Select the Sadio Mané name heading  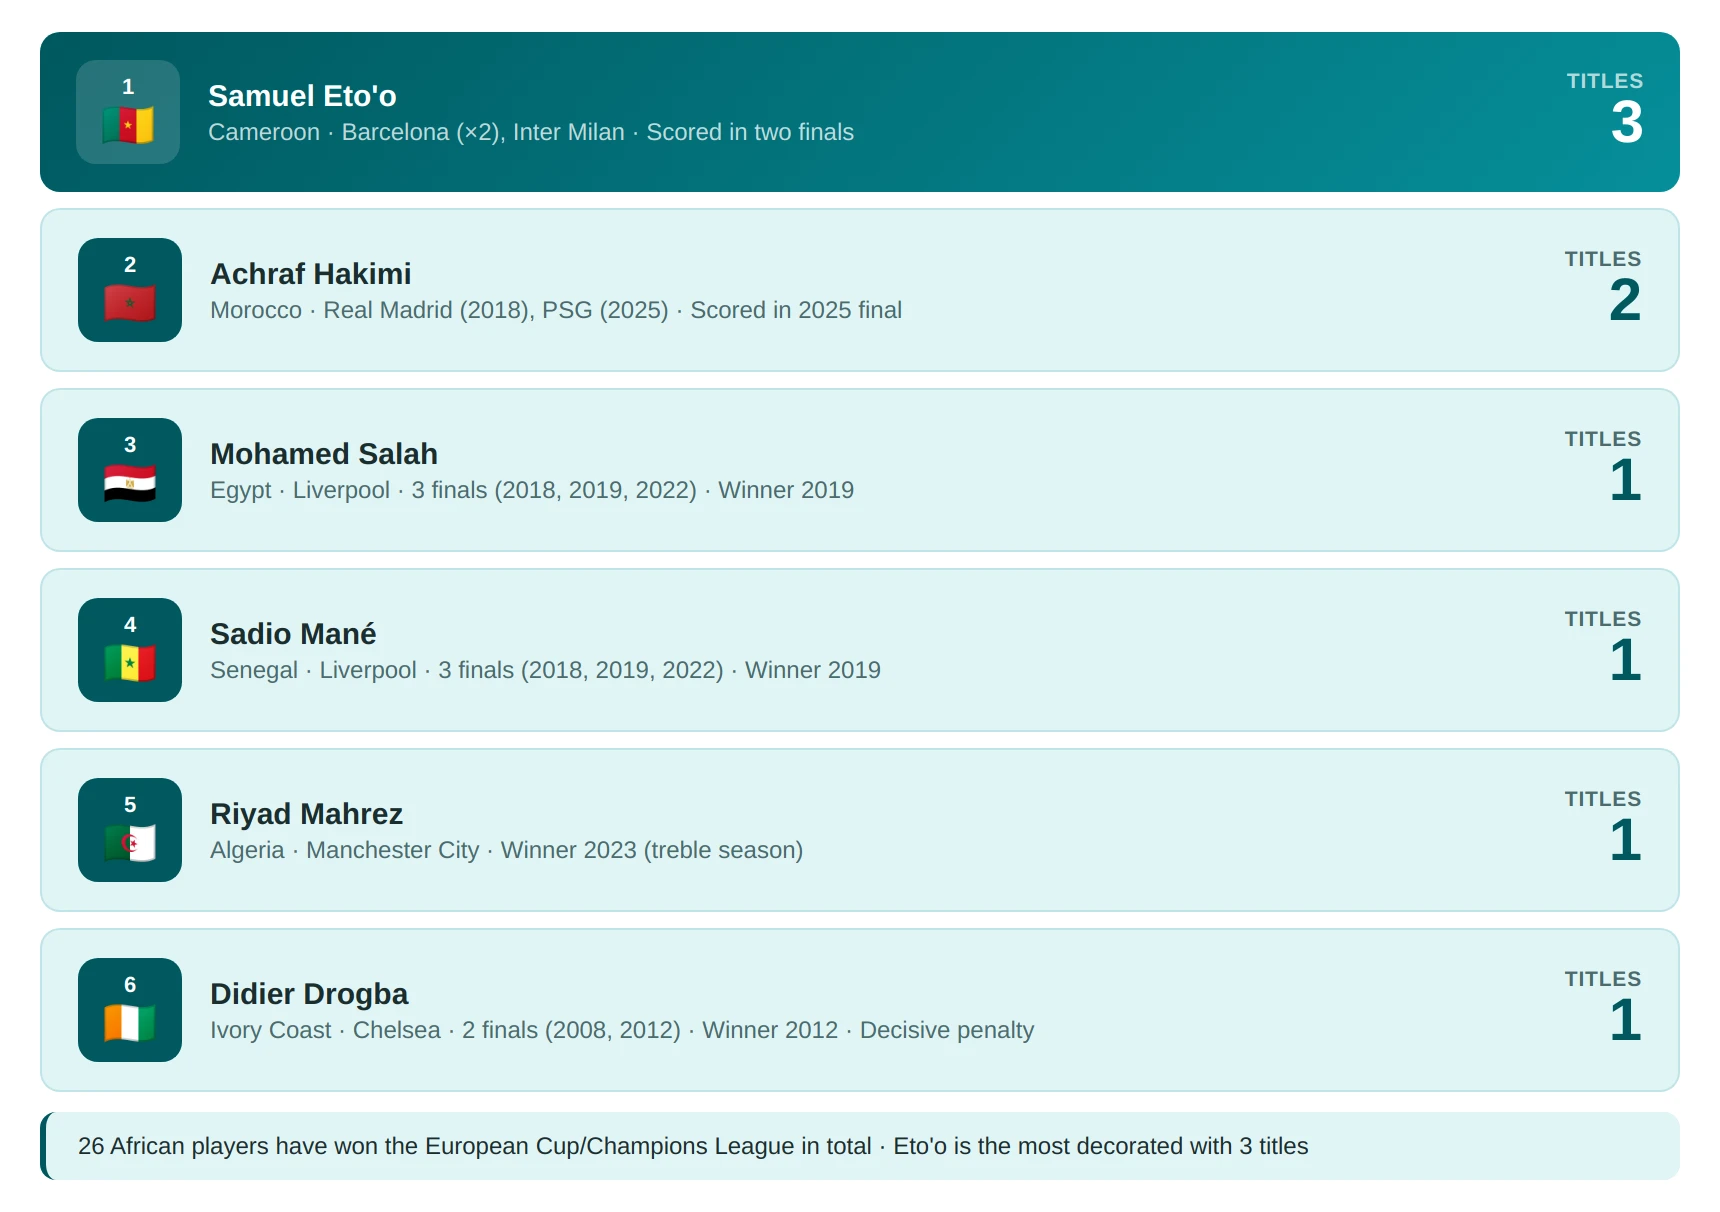pos(293,634)
